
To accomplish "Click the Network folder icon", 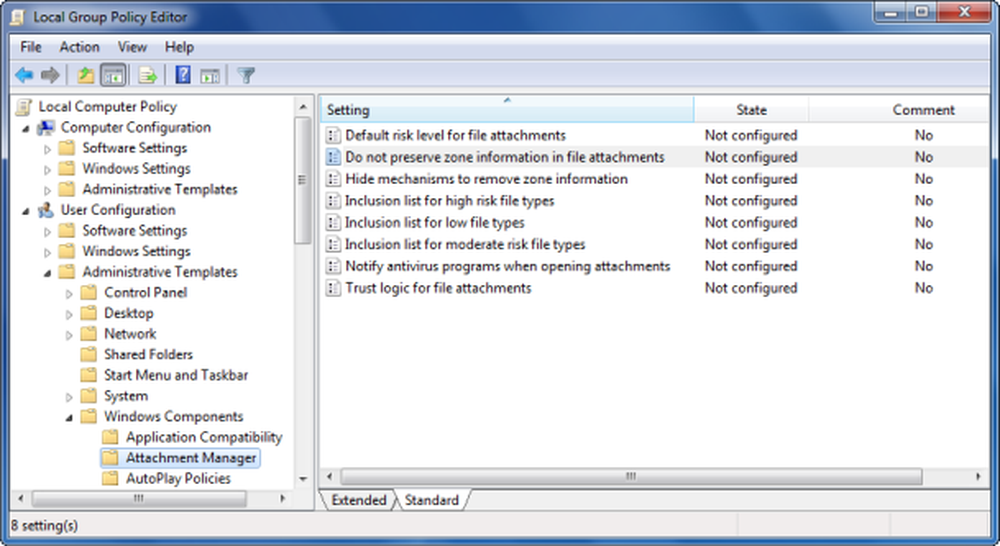I will (x=89, y=334).
